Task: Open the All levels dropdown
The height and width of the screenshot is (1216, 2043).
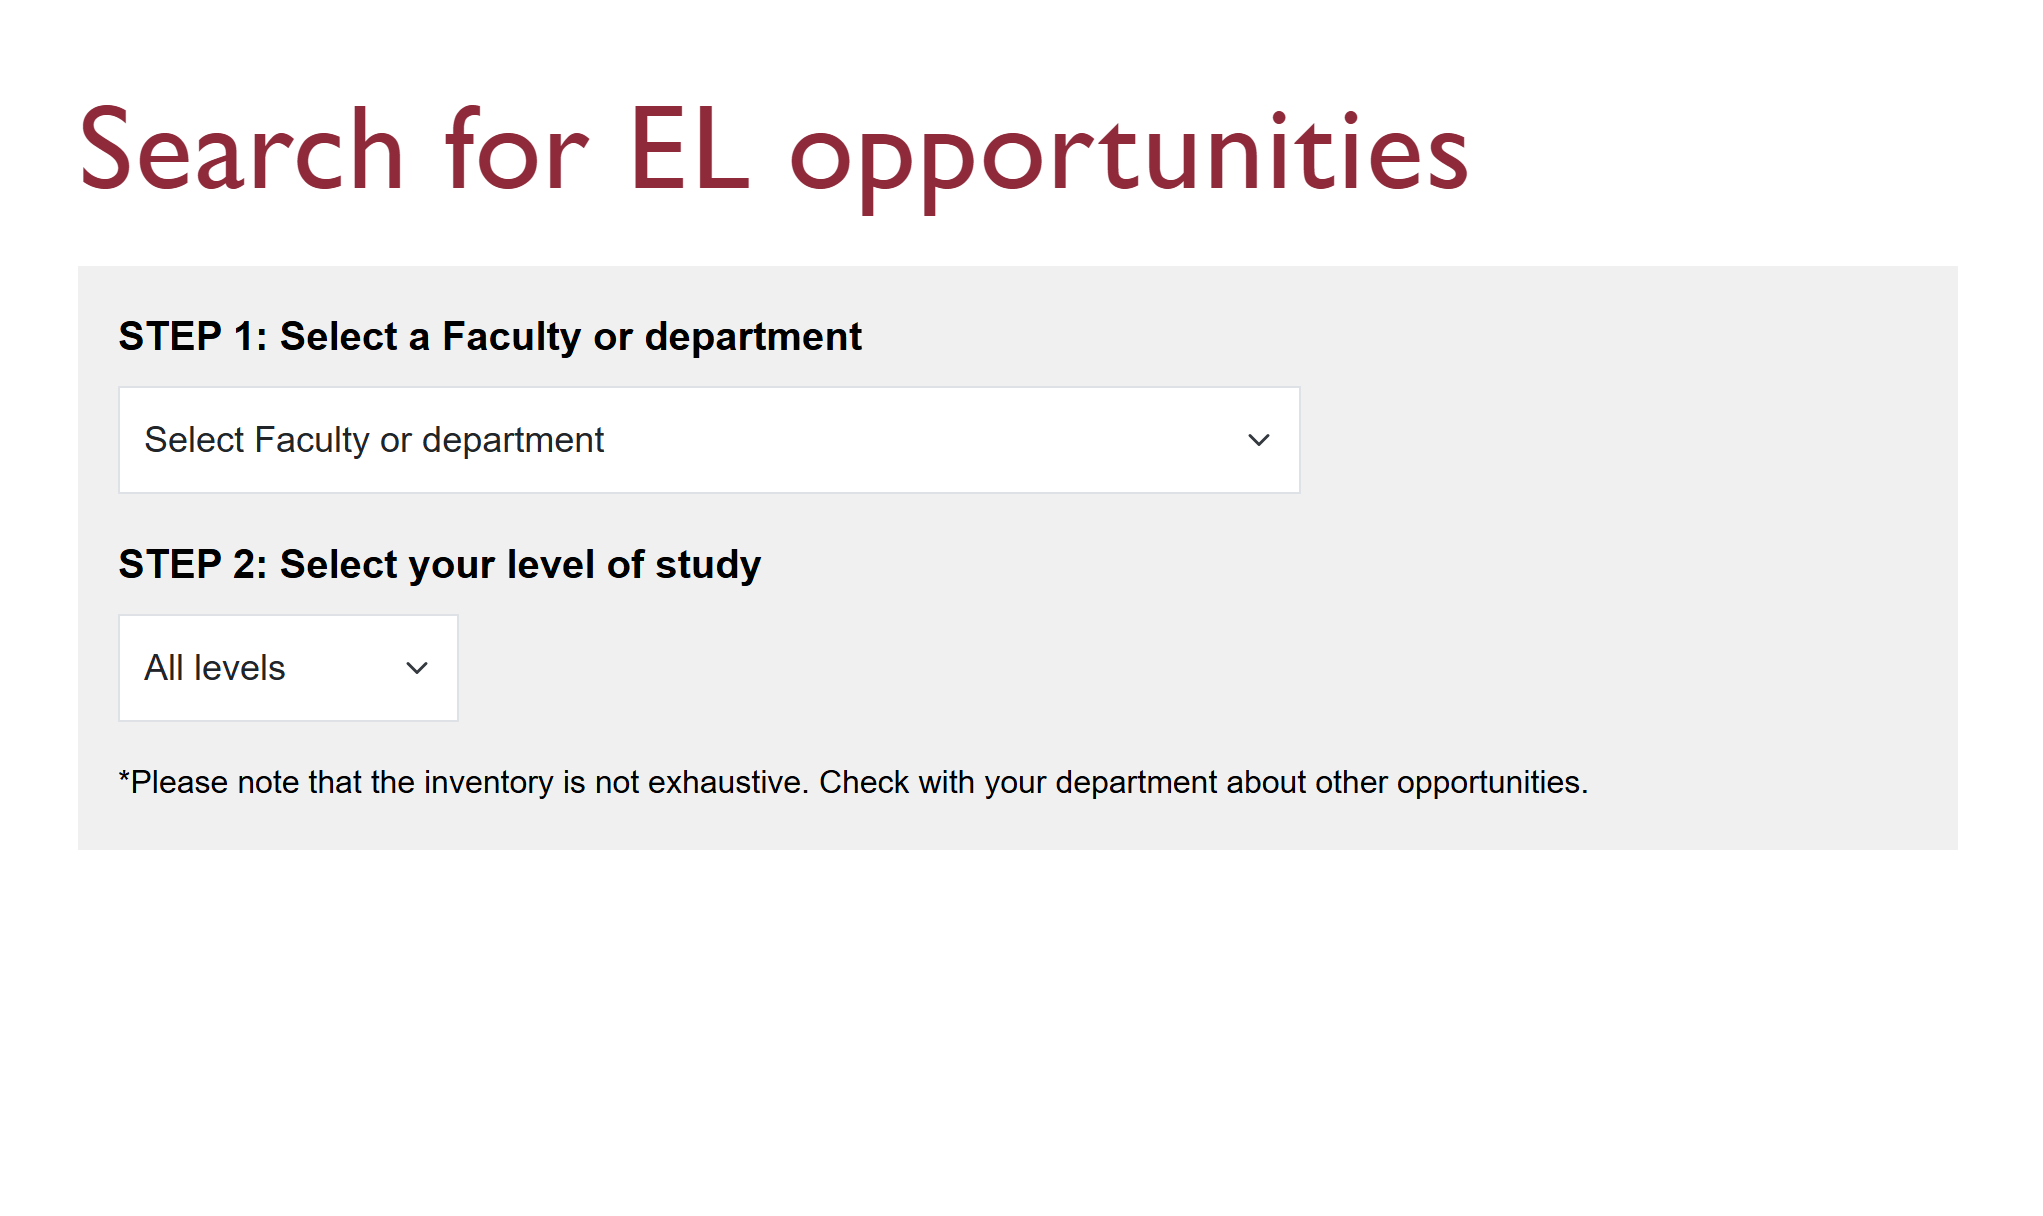Action: click(288, 668)
